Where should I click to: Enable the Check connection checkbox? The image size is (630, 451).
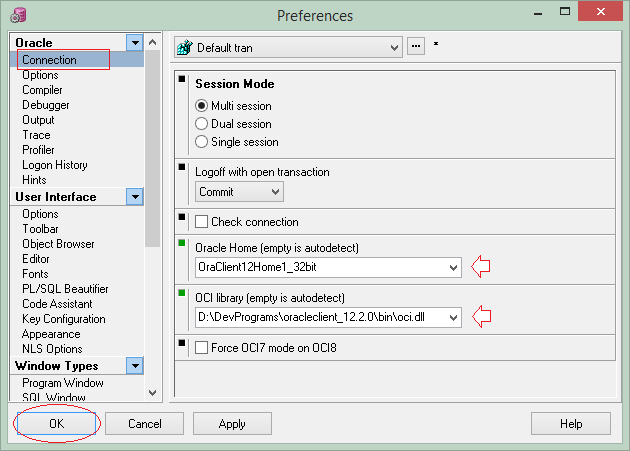point(201,221)
